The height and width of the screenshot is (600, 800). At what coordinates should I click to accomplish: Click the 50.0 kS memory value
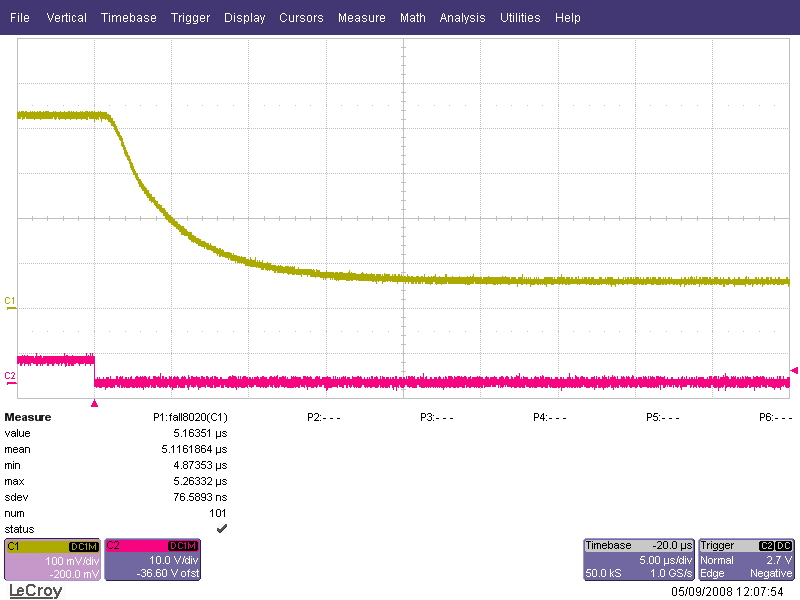[603, 573]
